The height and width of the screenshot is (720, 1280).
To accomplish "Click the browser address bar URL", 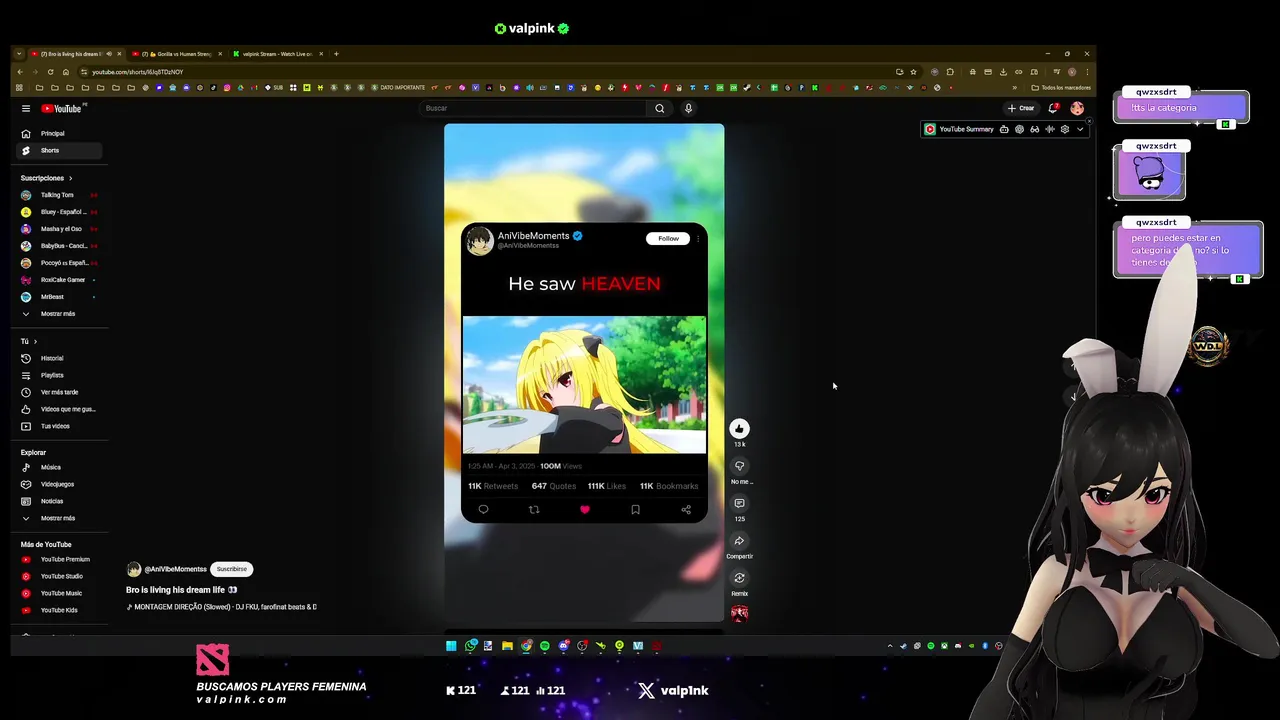I will point(138,72).
